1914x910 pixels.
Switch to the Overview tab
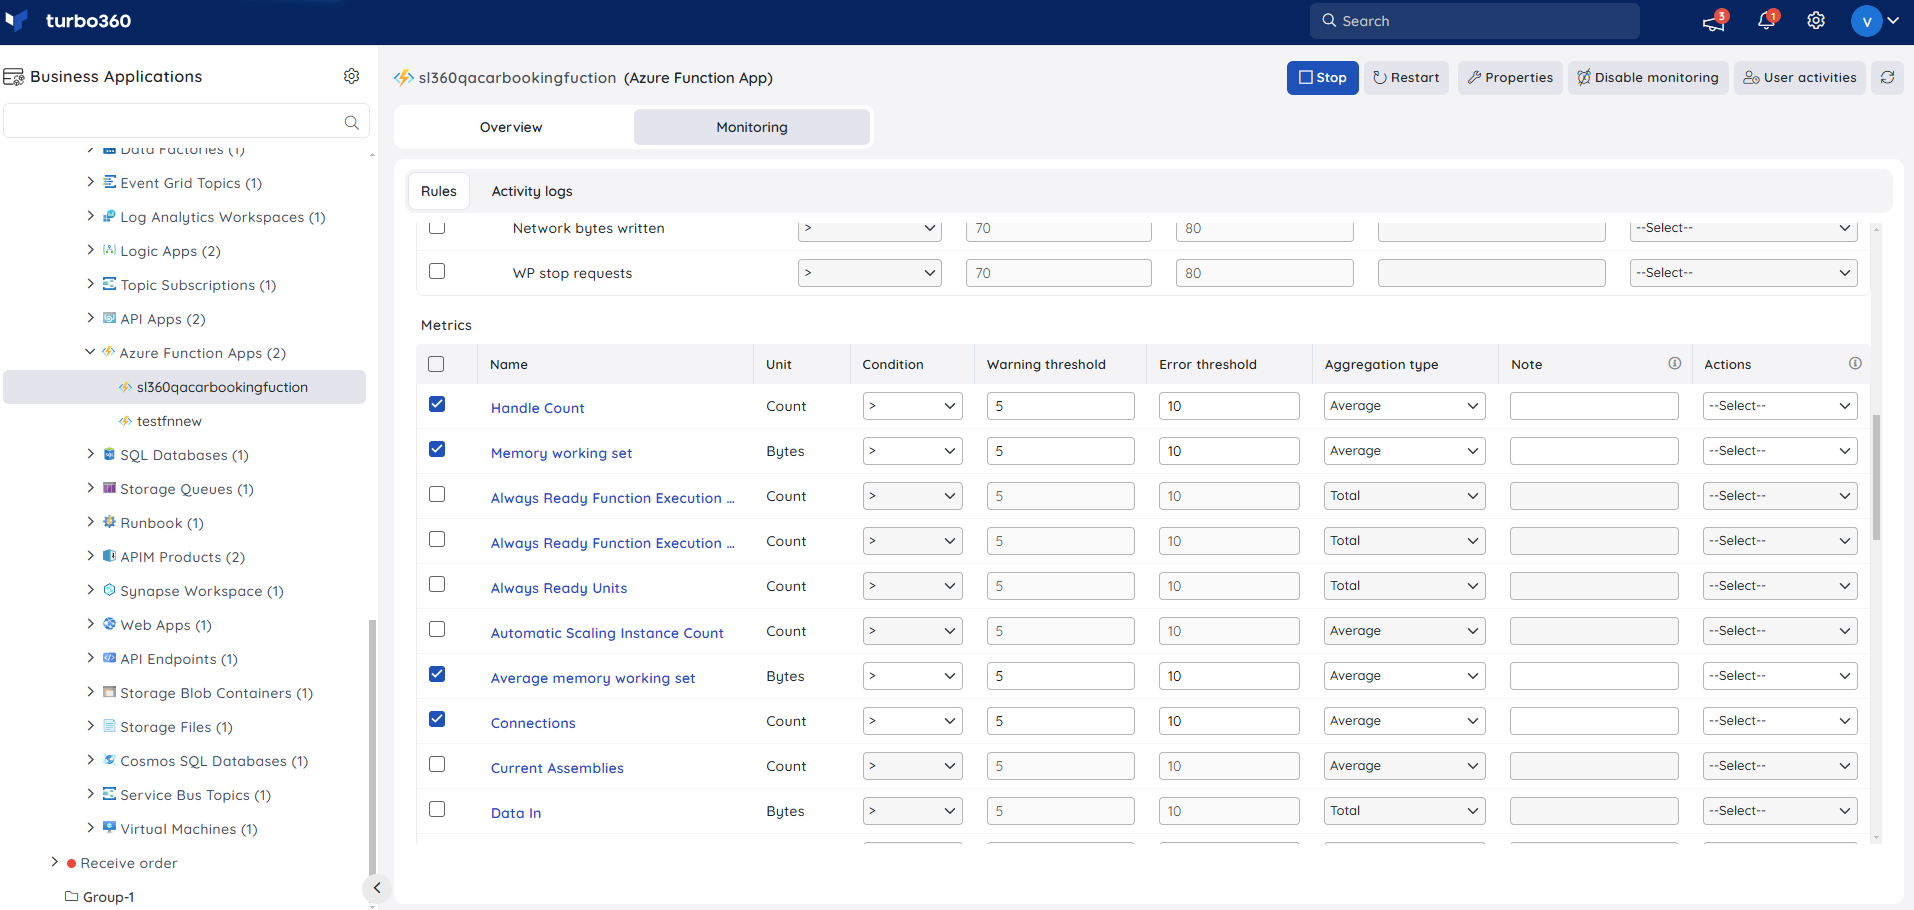(x=511, y=127)
